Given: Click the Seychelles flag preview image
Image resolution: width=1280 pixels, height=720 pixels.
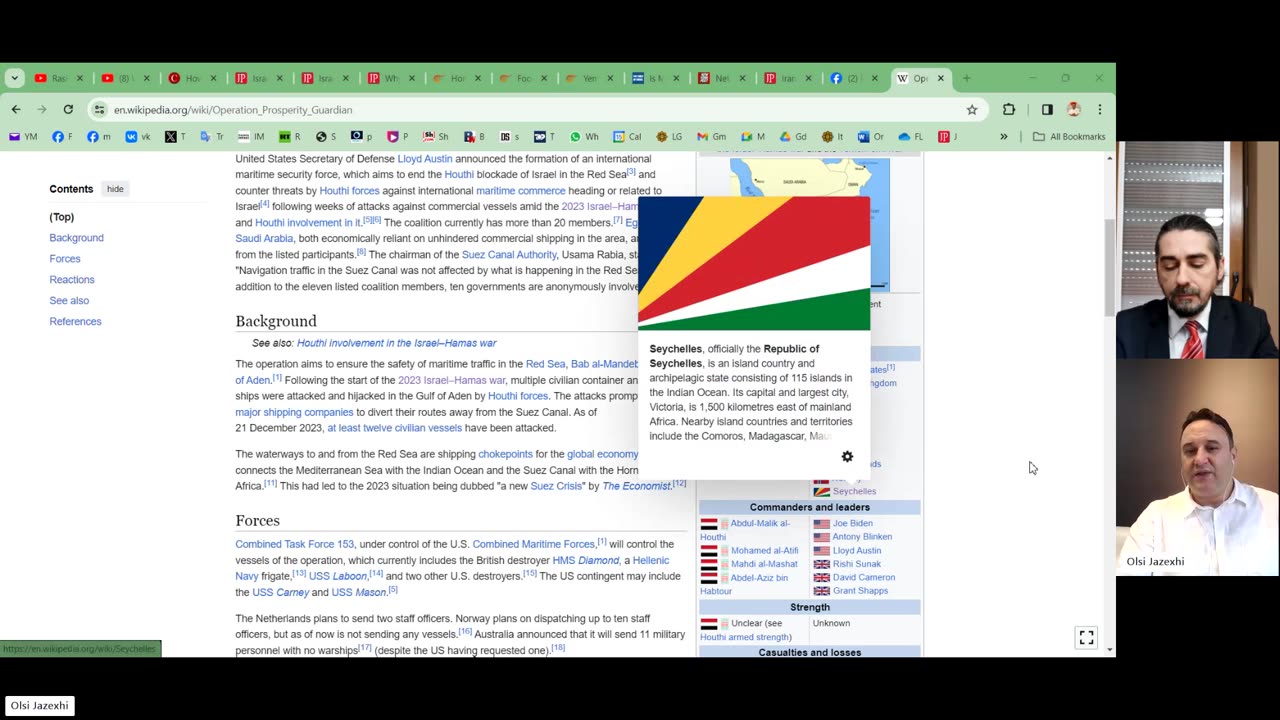Looking at the screenshot, I should 754,263.
